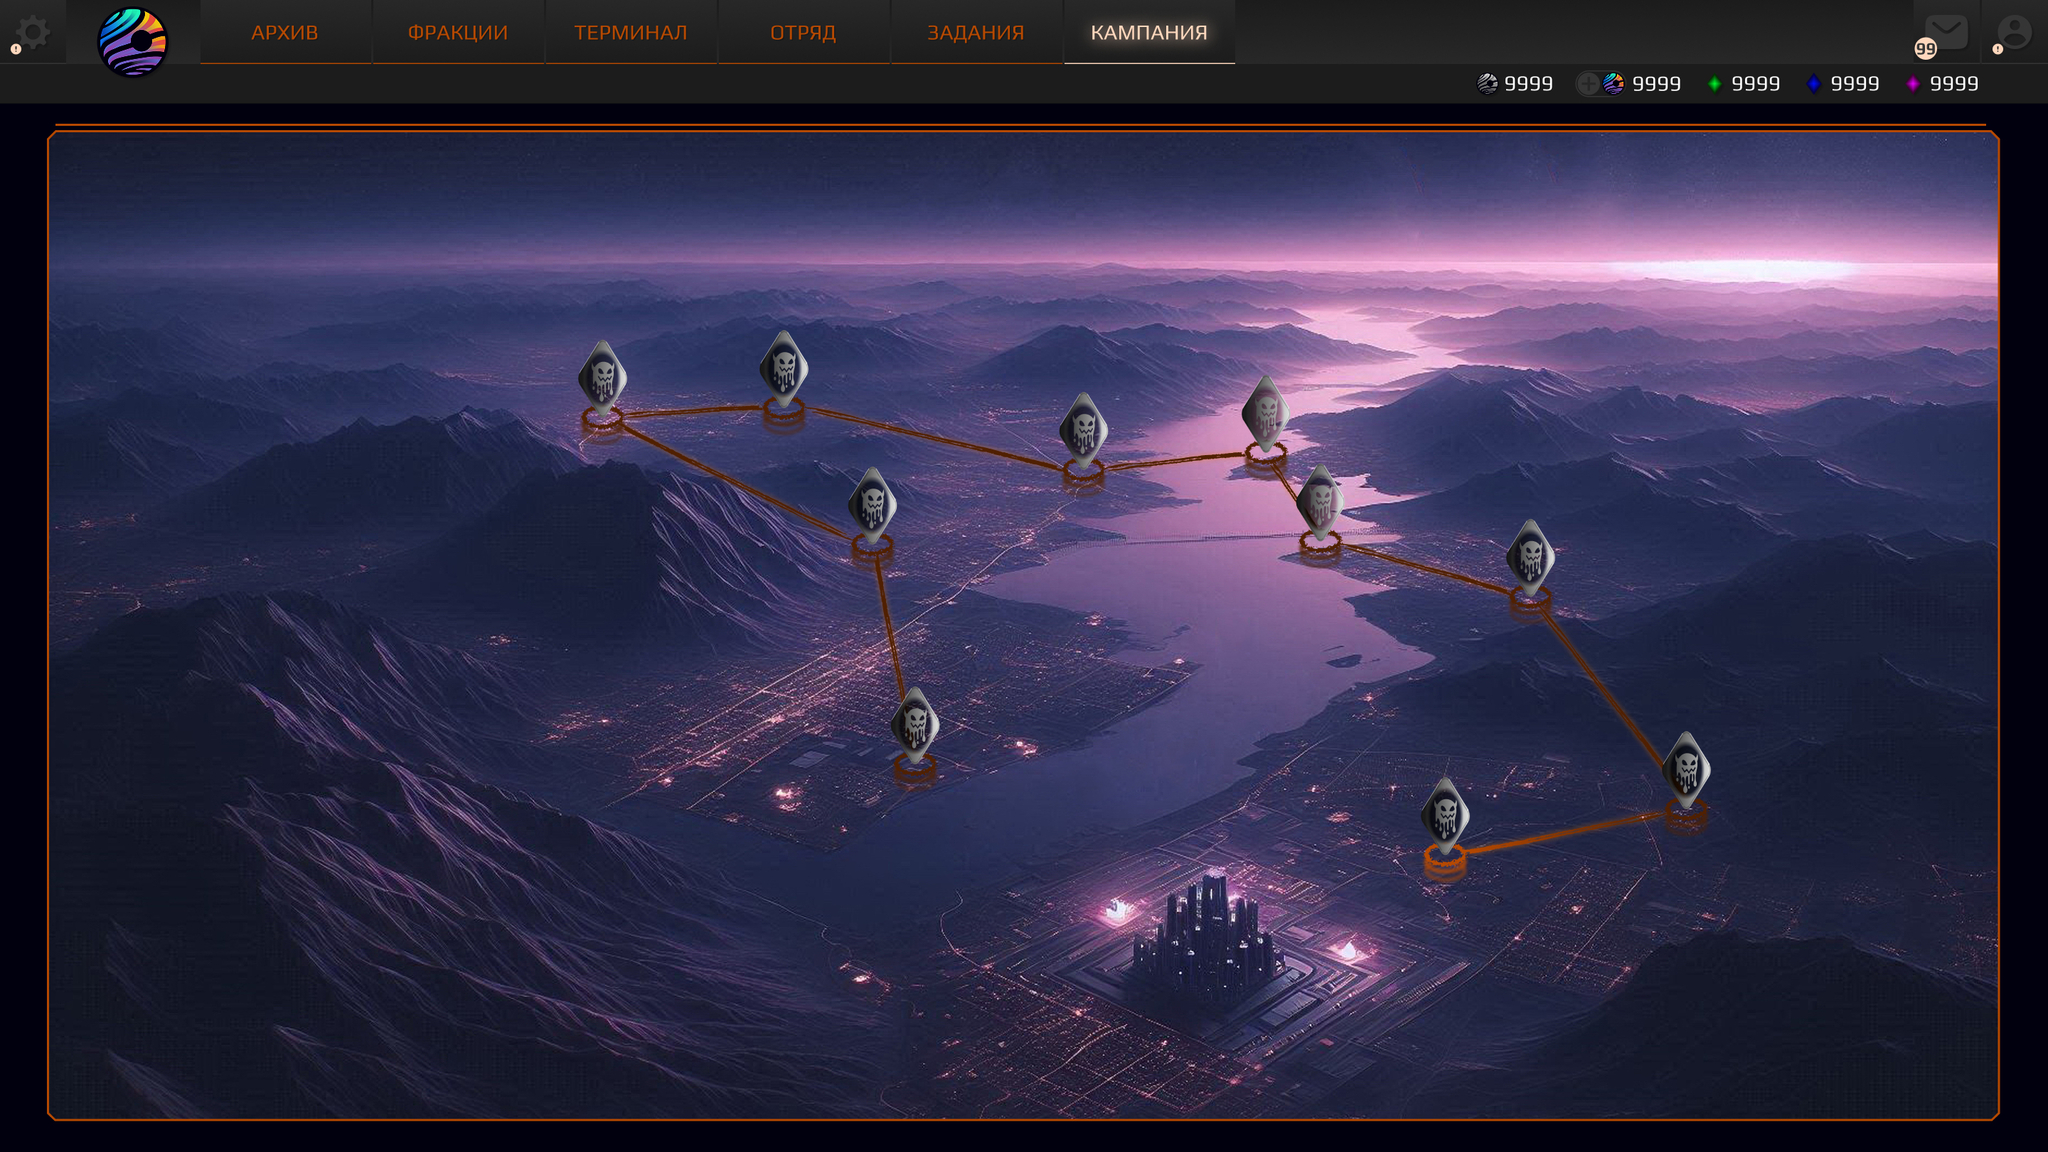Select the rightmost skull marker on the map

click(x=1686, y=771)
